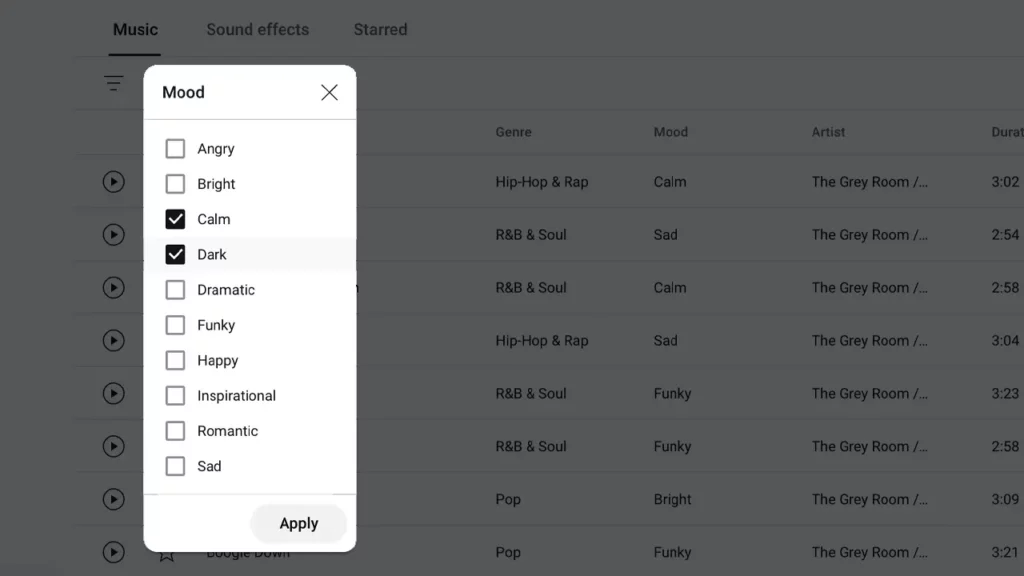The width and height of the screenshot is (1024, 576).
Task: Sort by the Artist column header
Action: [828, 132]
